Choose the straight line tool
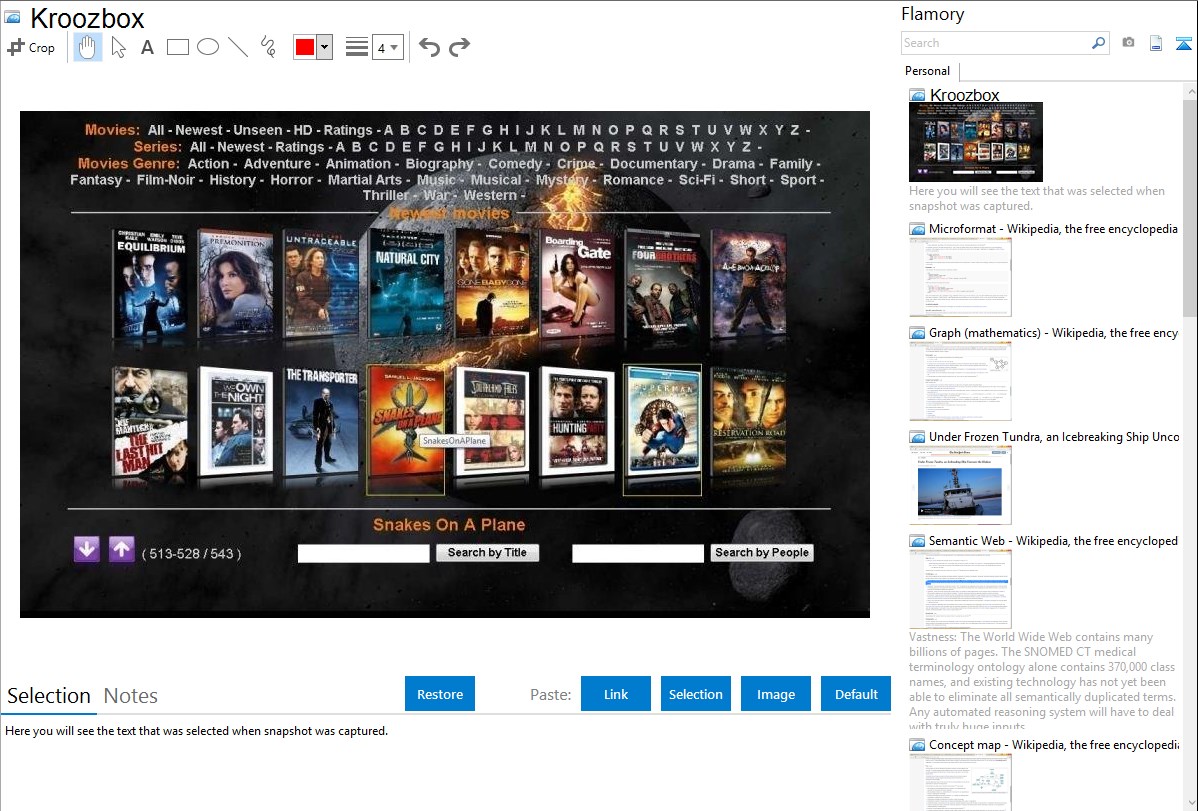 tap(238, 47)
